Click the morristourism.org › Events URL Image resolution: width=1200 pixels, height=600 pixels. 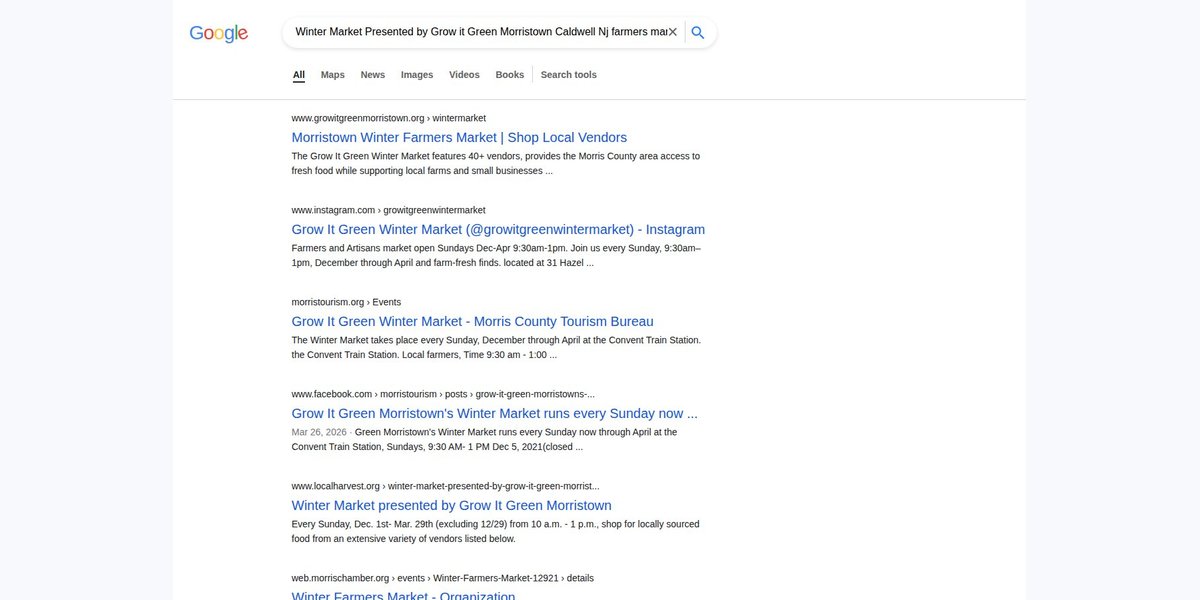[346, 302]
